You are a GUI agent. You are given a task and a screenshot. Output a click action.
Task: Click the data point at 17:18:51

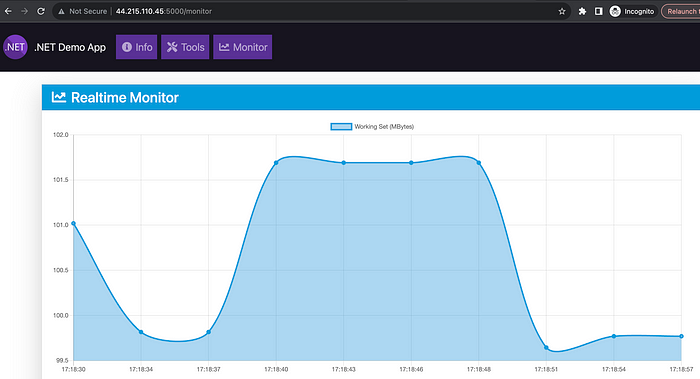tap(546, 347)
